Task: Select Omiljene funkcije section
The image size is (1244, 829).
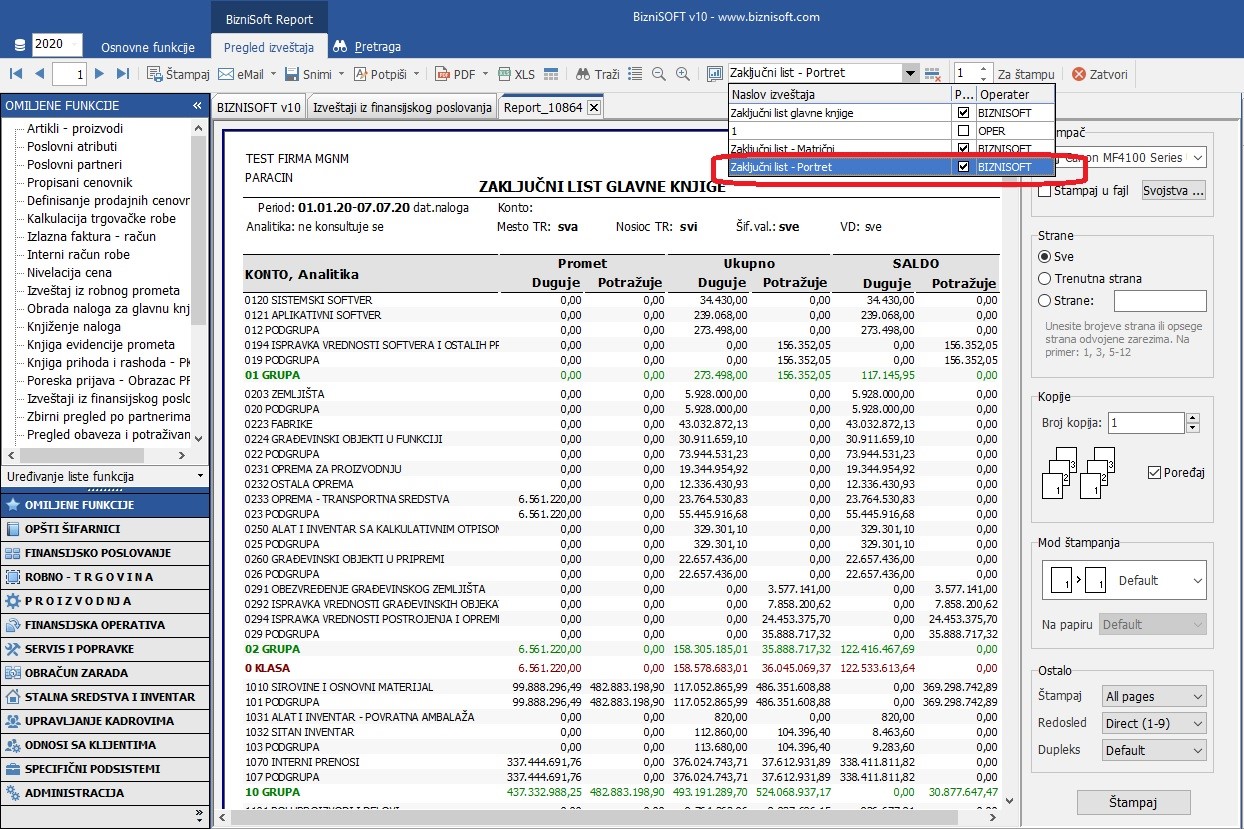Action: (105, 505)
